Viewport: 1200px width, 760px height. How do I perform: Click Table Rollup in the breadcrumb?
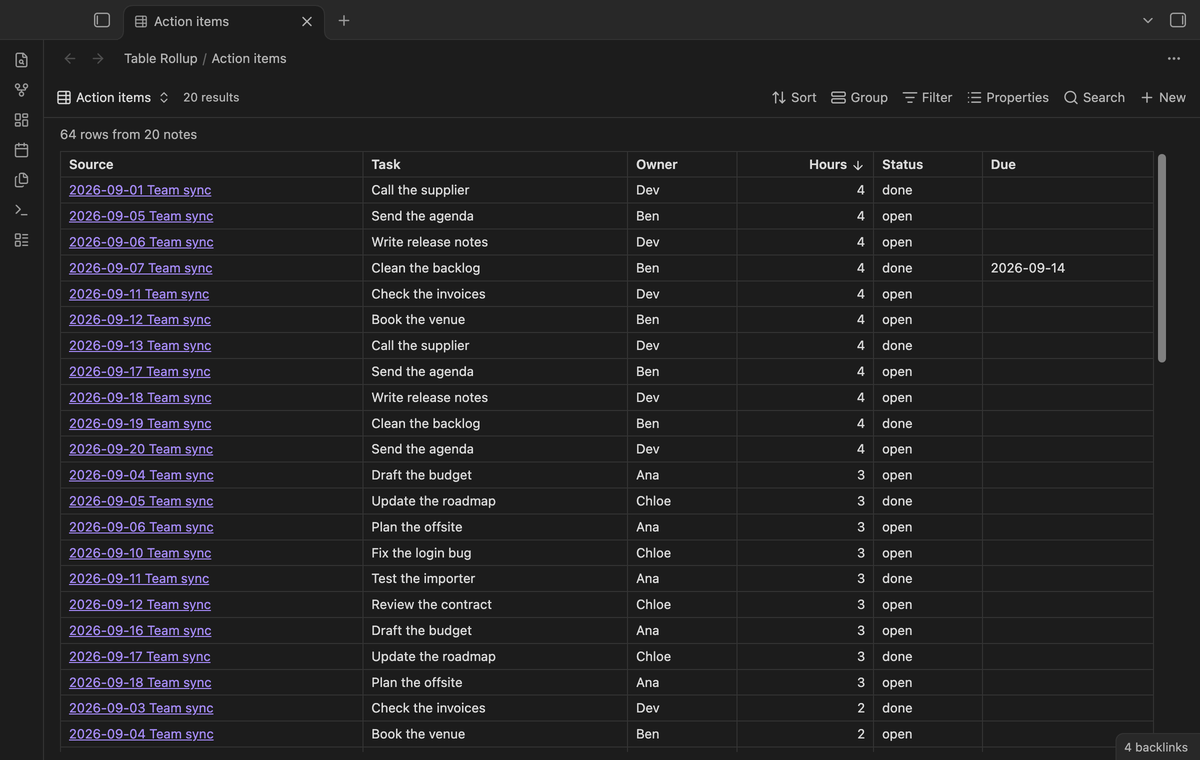pos(160,58)
